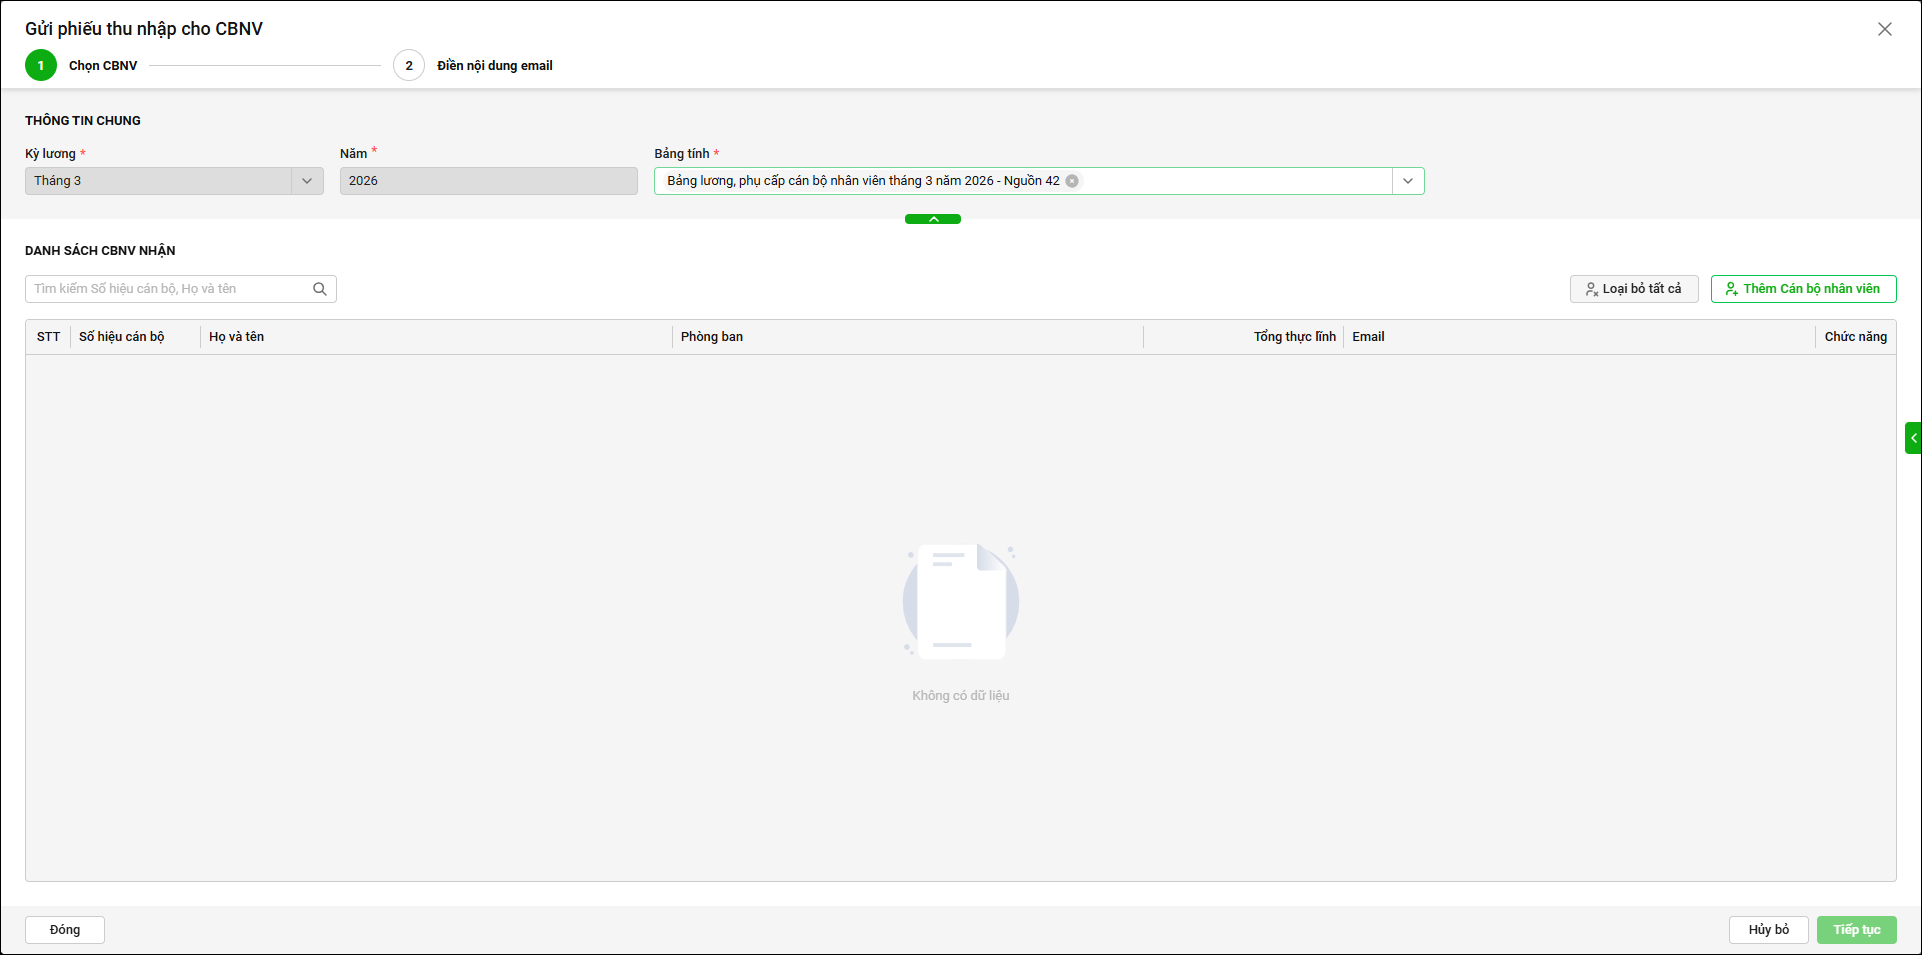Screen dimensions: 1922x955
Task: Click the Tổng thực lĩnh column header
Action: pyautogui.click(x=1294, y=337)
